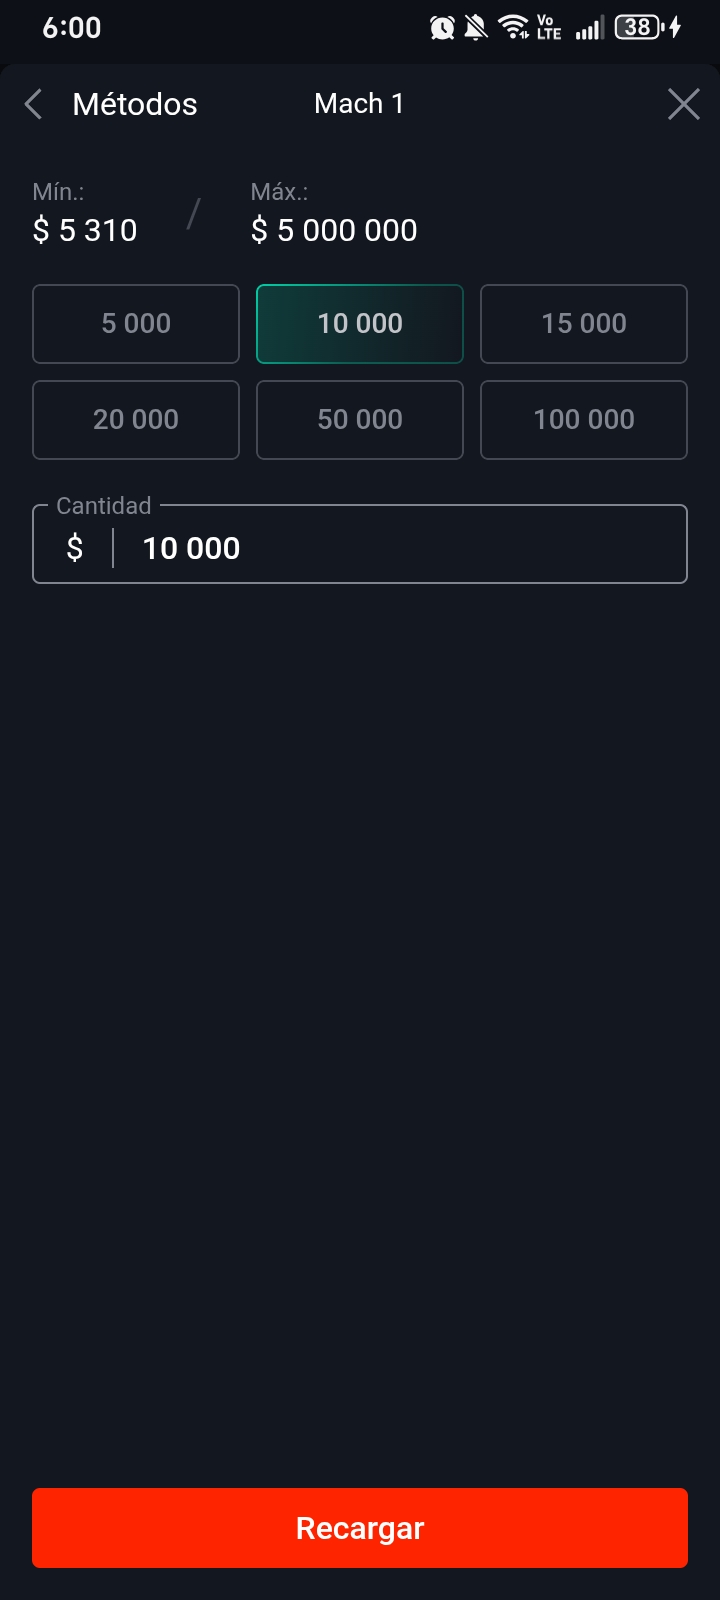Tap the muted notification bell icon
The width and height of the screenshot is (720, 1600).
476,28
